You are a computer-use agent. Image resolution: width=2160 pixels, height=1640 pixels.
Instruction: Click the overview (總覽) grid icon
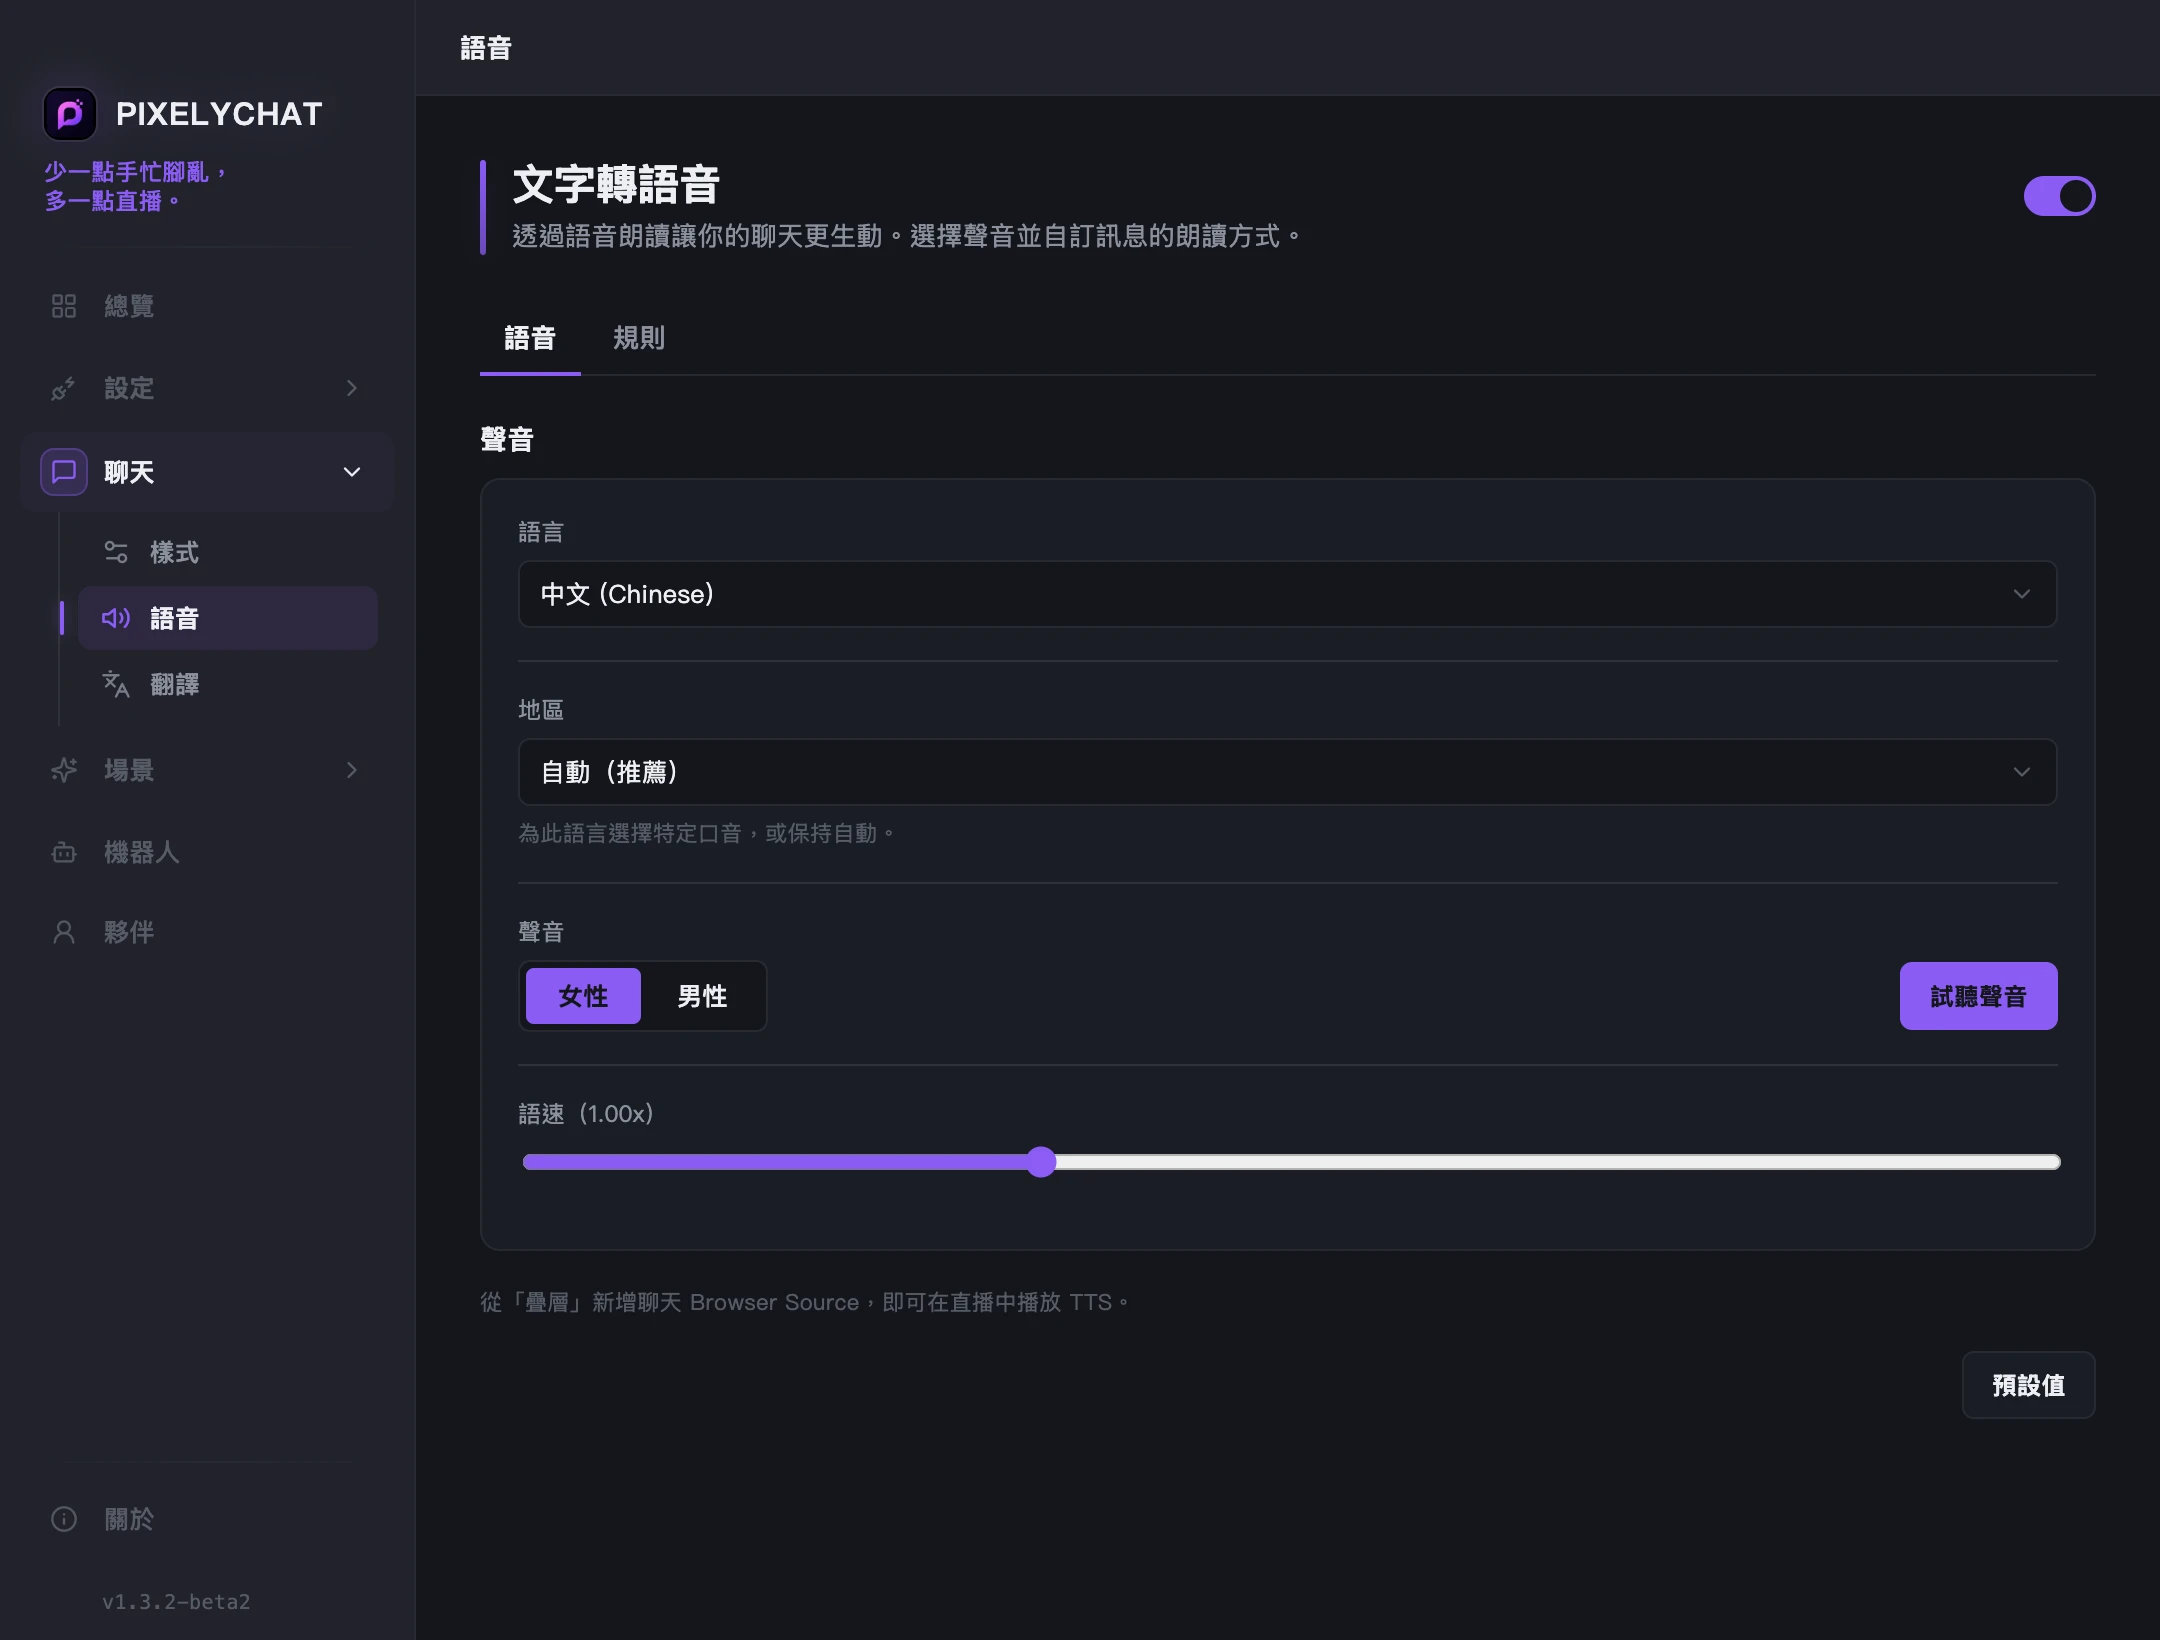[64, 306]
